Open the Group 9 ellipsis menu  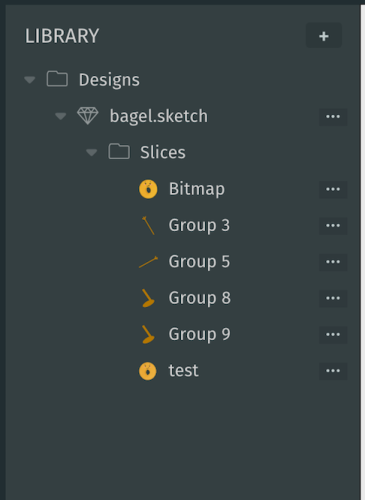[x=333, y=335]
